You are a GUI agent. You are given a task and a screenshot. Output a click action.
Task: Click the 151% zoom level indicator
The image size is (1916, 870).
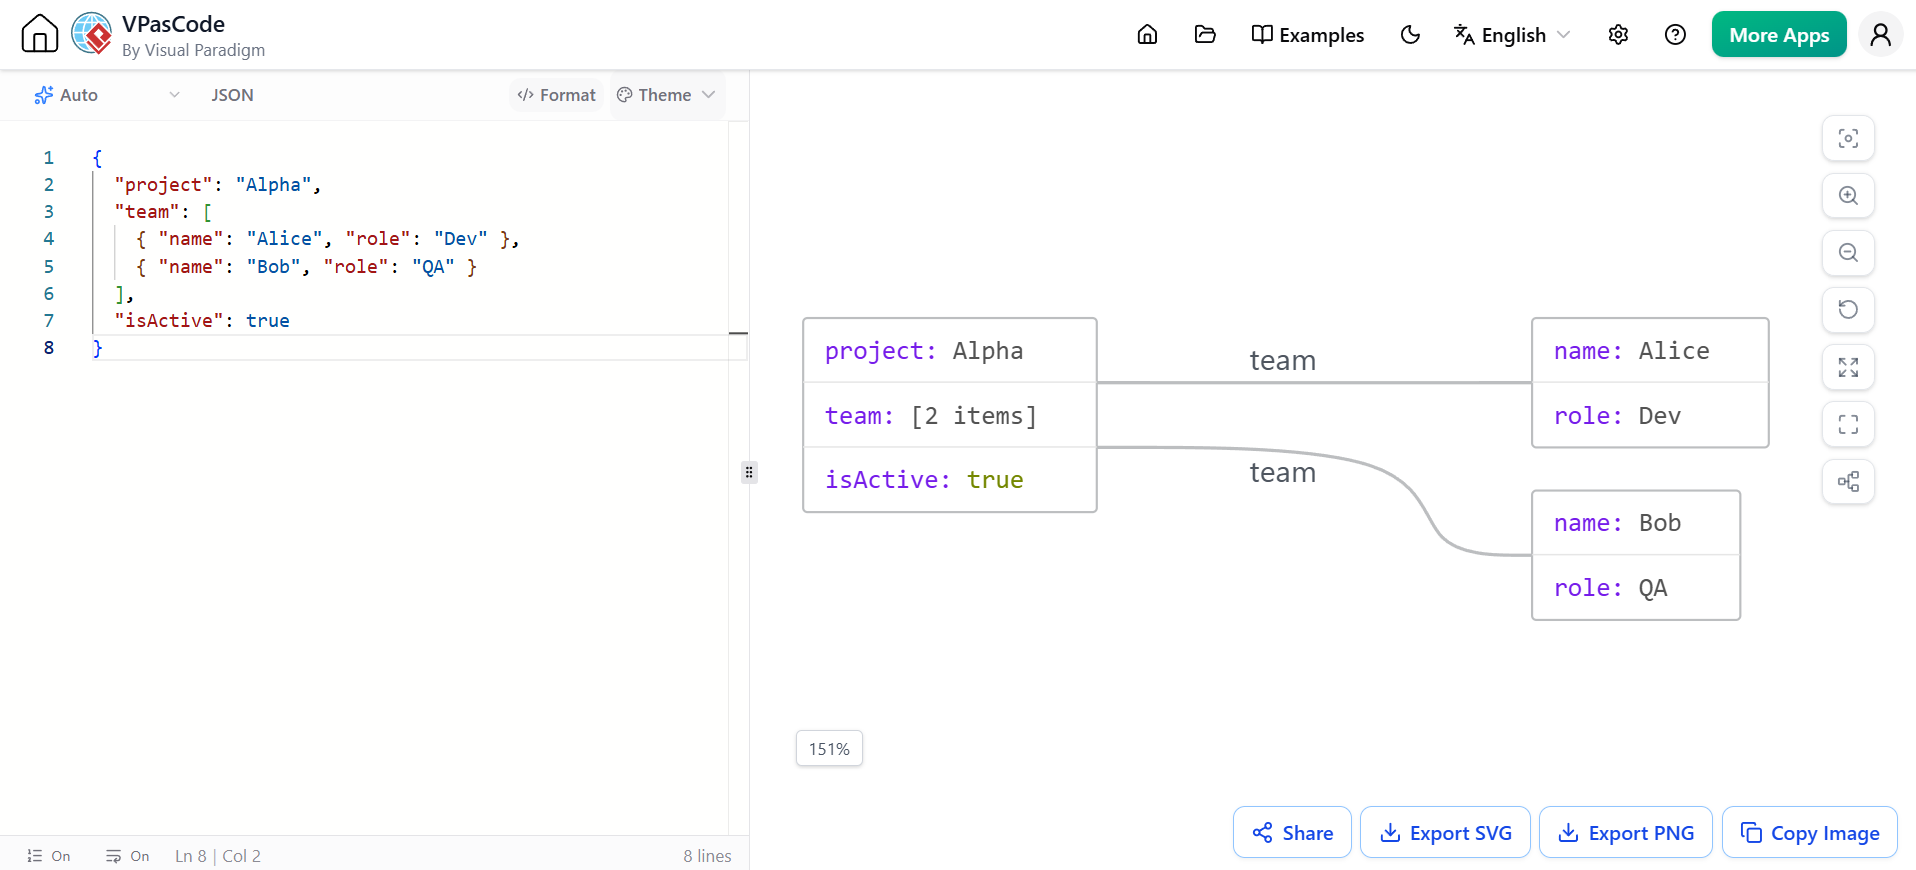click(829, 749)
